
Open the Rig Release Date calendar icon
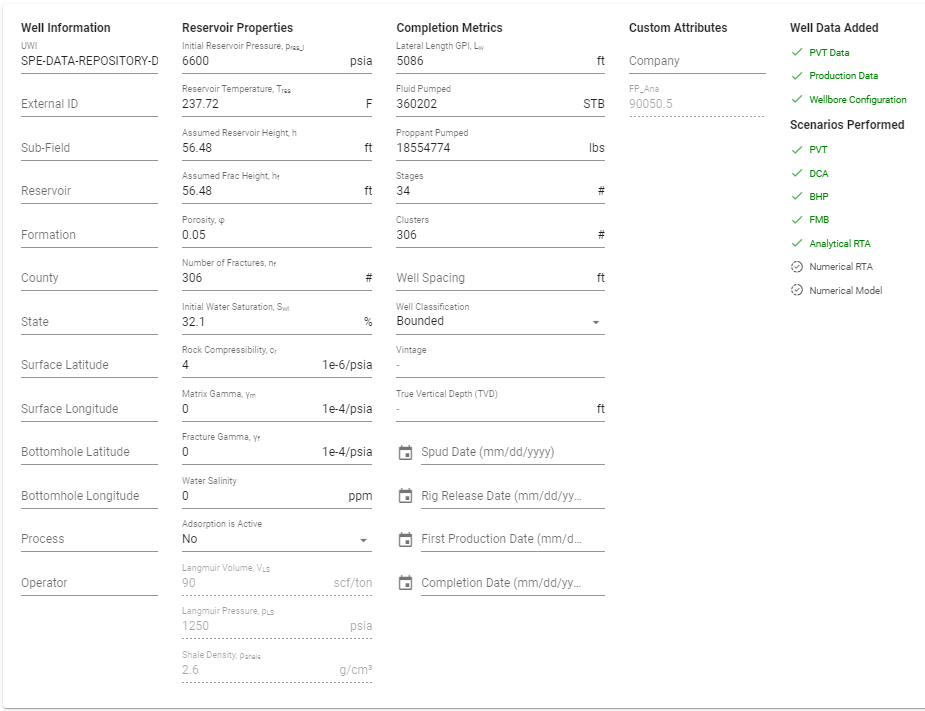click(x=405, y=496)
